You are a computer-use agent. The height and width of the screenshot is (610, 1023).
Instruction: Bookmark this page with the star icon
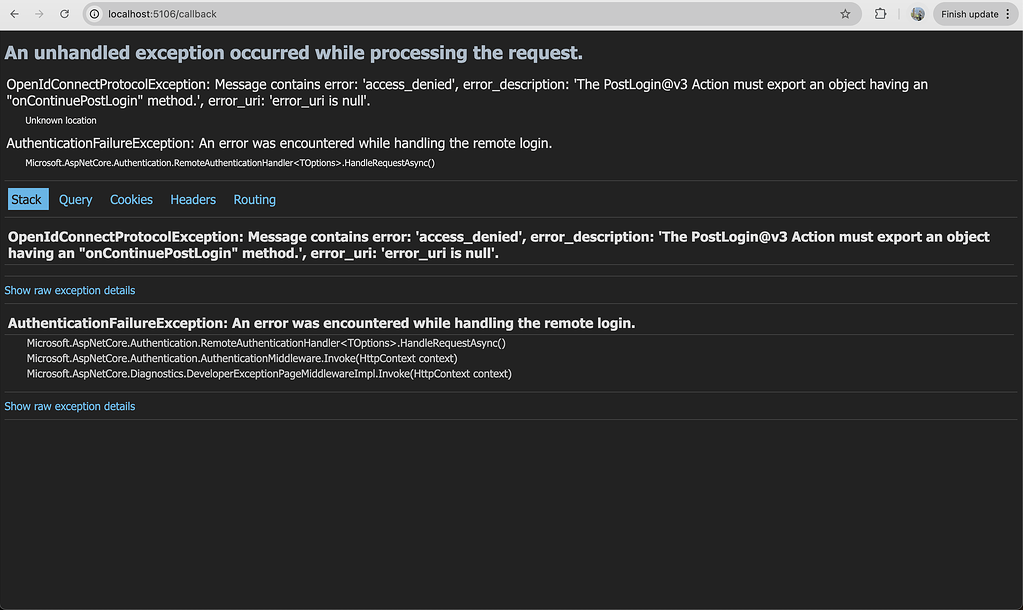pyautogui.click(x=845, y=14)
